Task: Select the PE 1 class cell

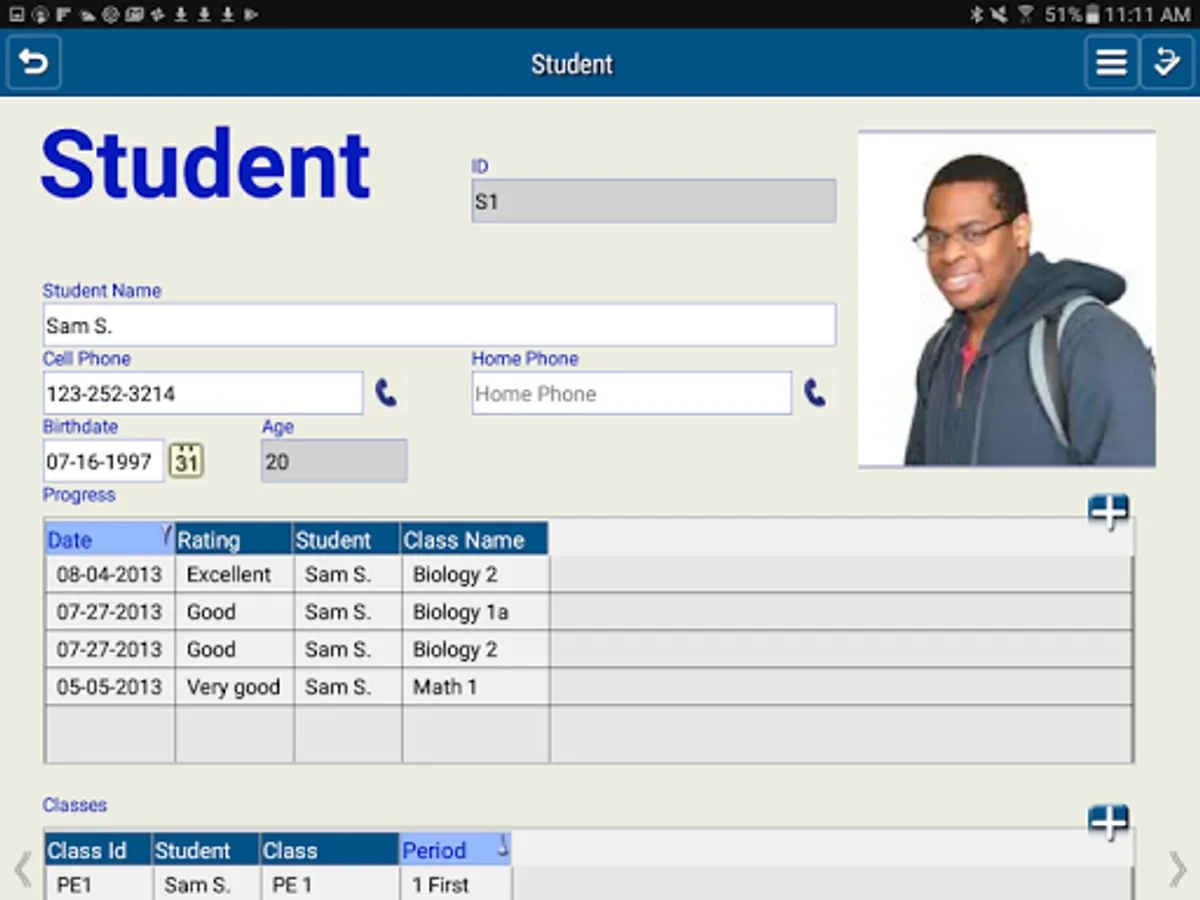Action: tap(330, 884)
